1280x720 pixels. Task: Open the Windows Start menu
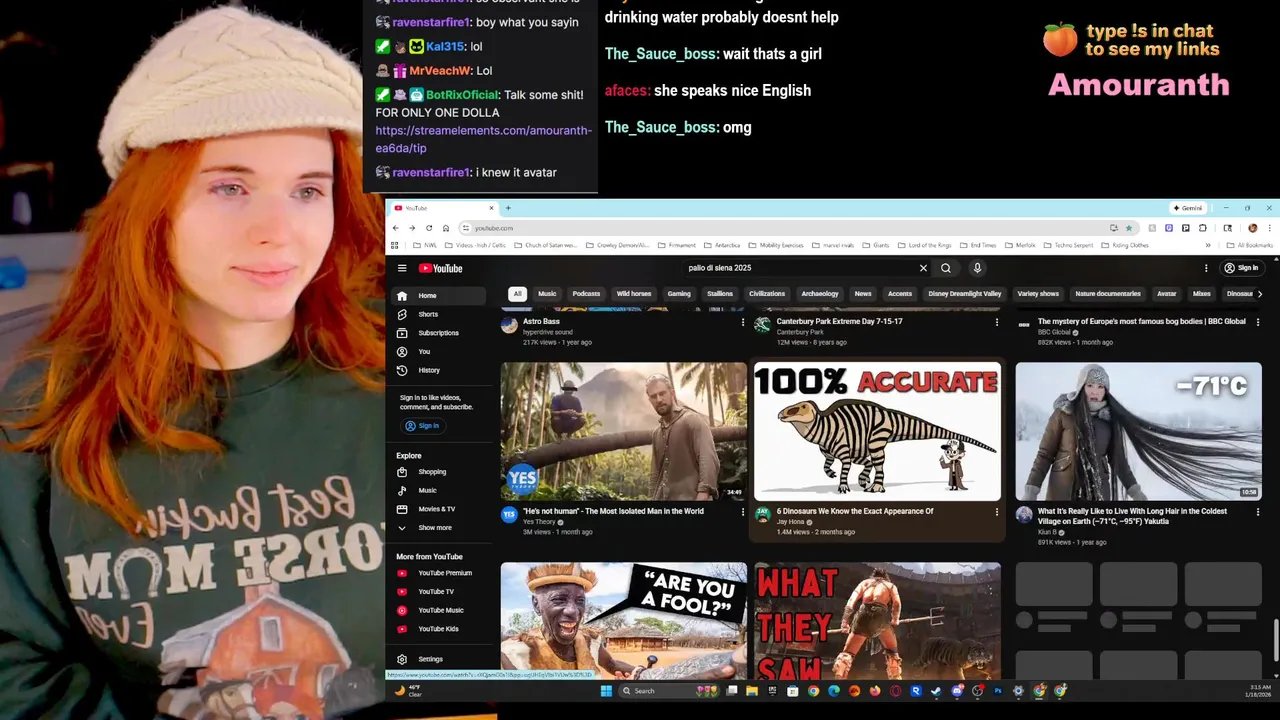tap(606, 691)
